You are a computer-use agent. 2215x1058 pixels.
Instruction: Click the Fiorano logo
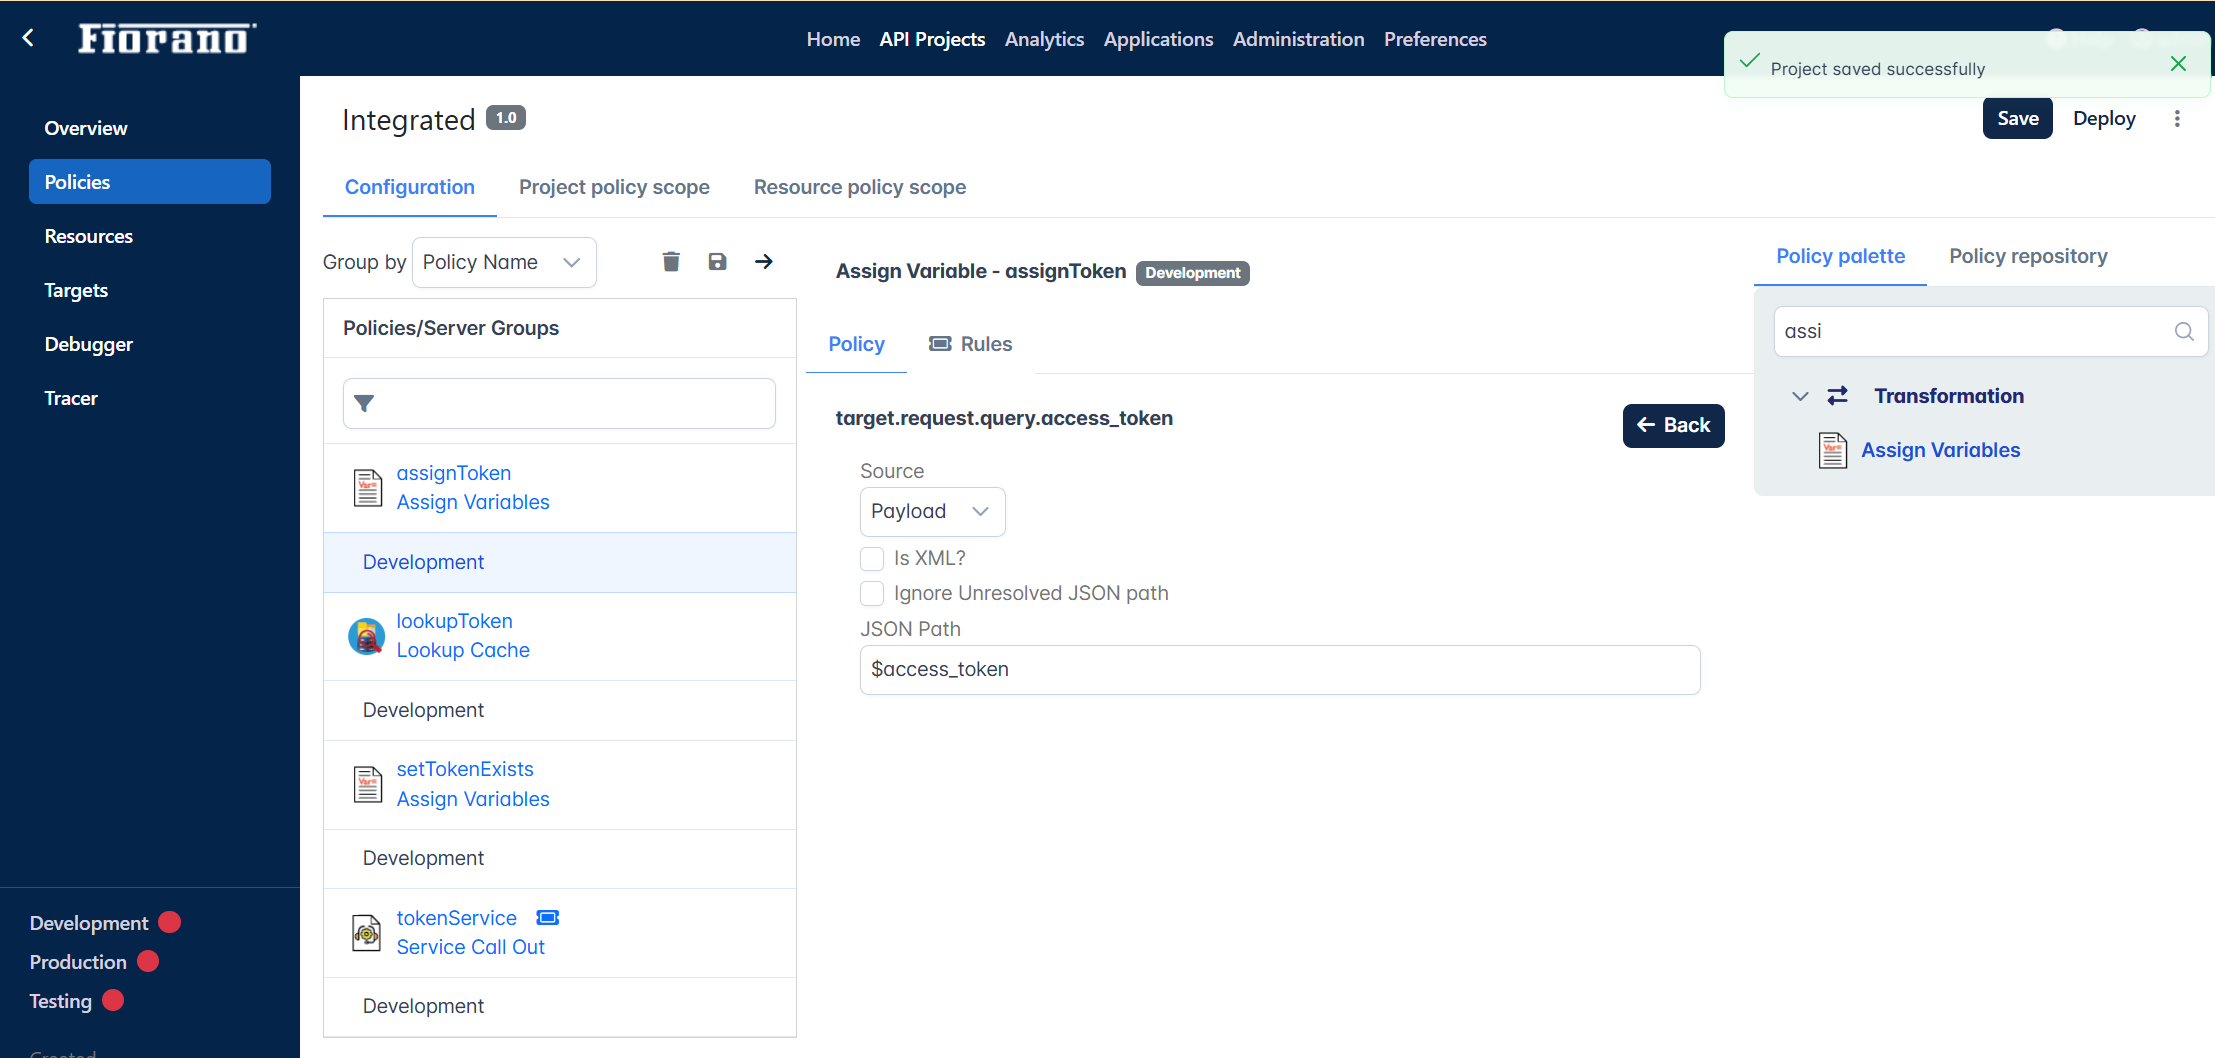pyautogui.click(x=166, y=38)
